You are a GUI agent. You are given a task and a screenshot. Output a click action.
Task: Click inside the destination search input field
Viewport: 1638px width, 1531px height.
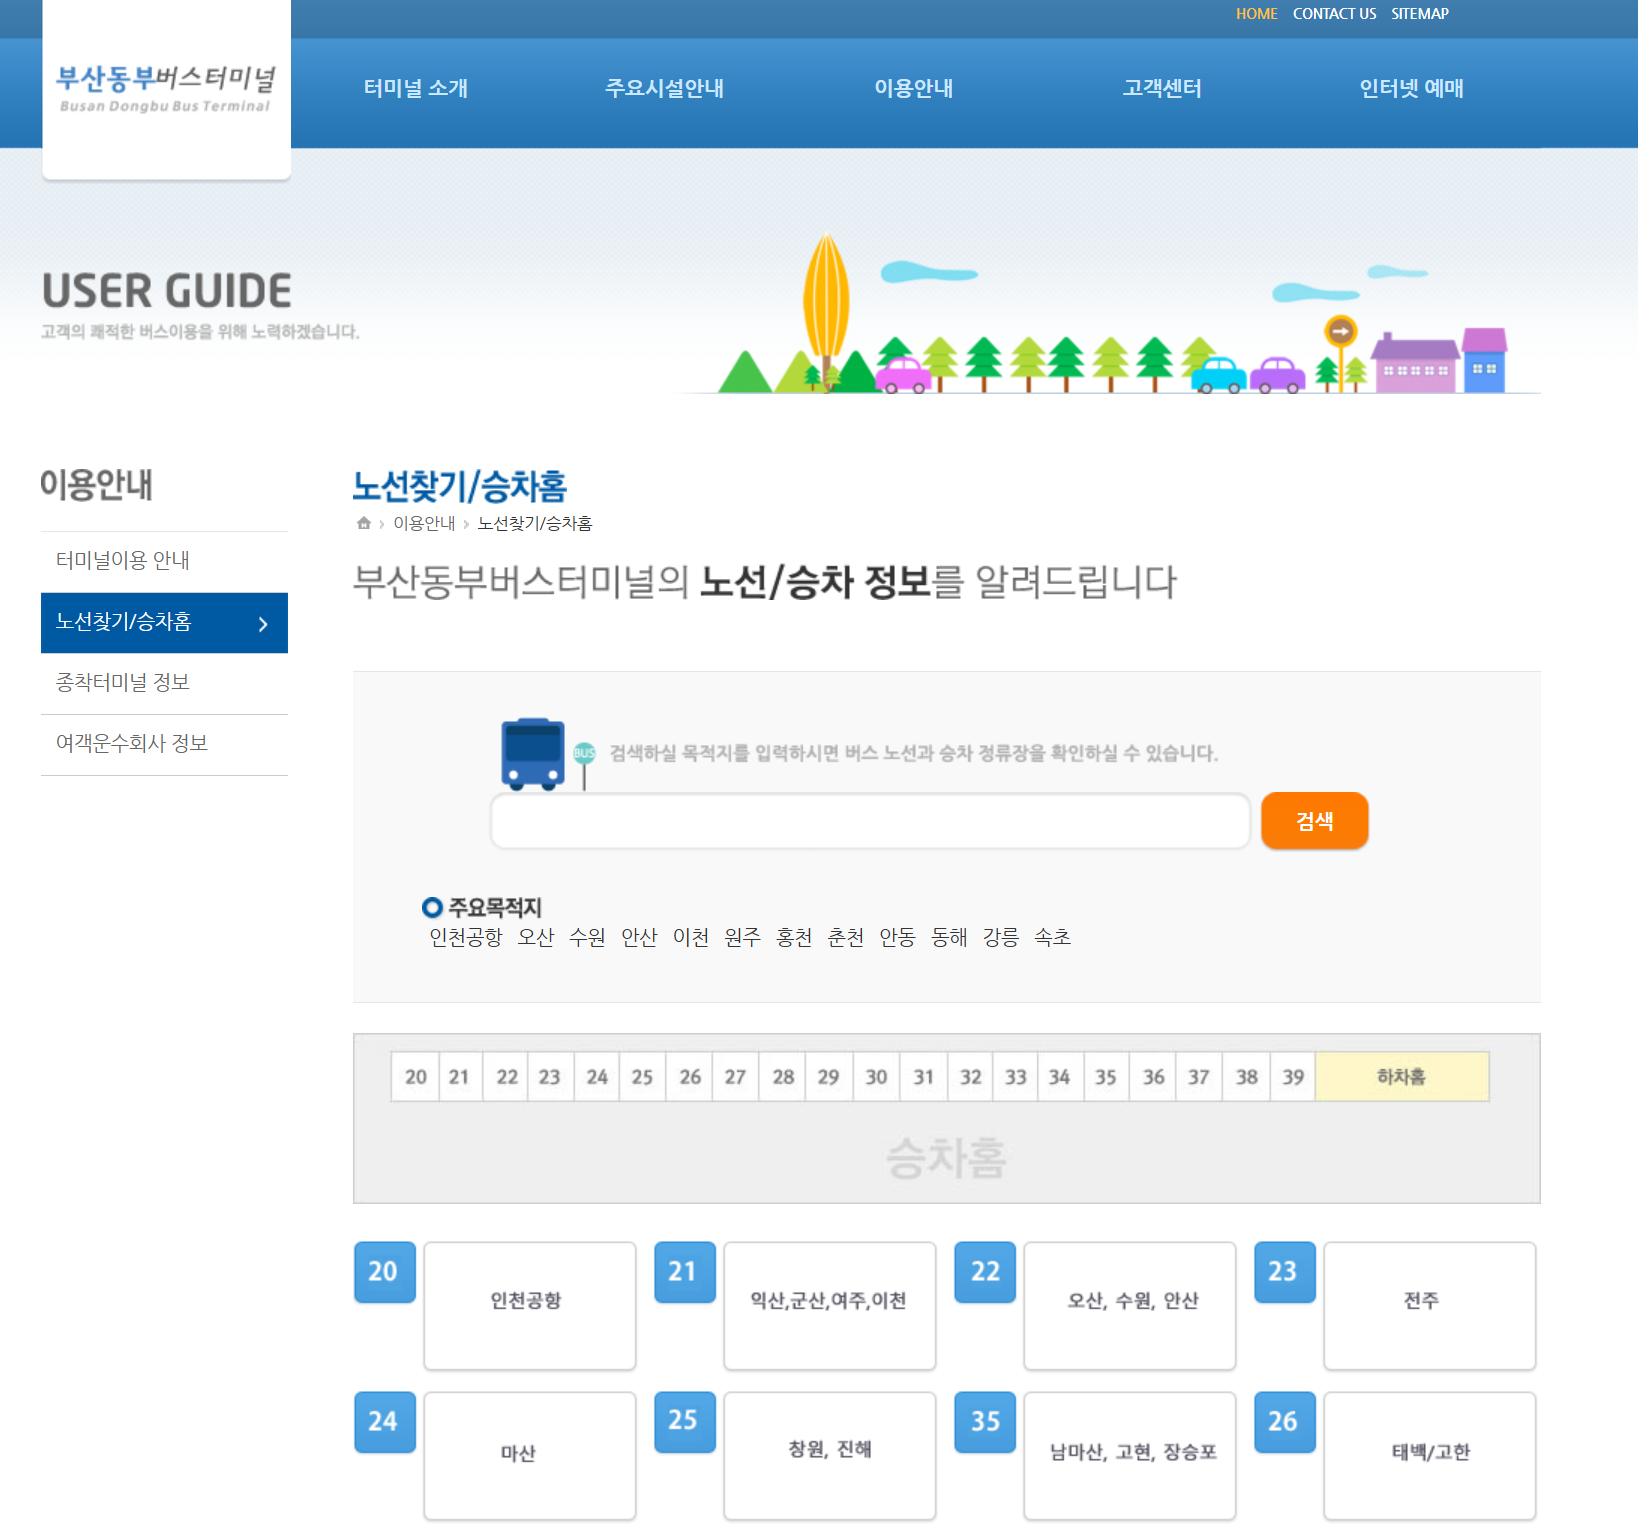868,820
